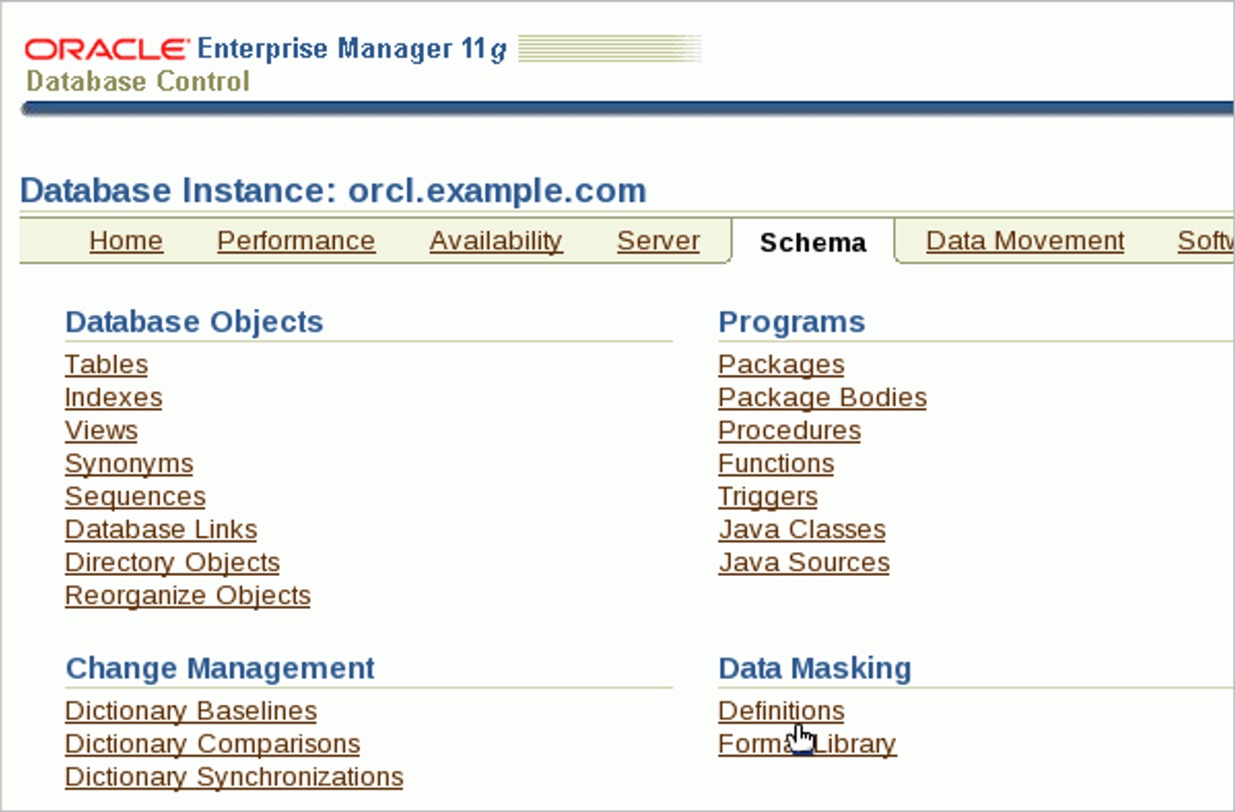Click the Change Management section heading
This screenshot has width=1236, height=812.
220,668
